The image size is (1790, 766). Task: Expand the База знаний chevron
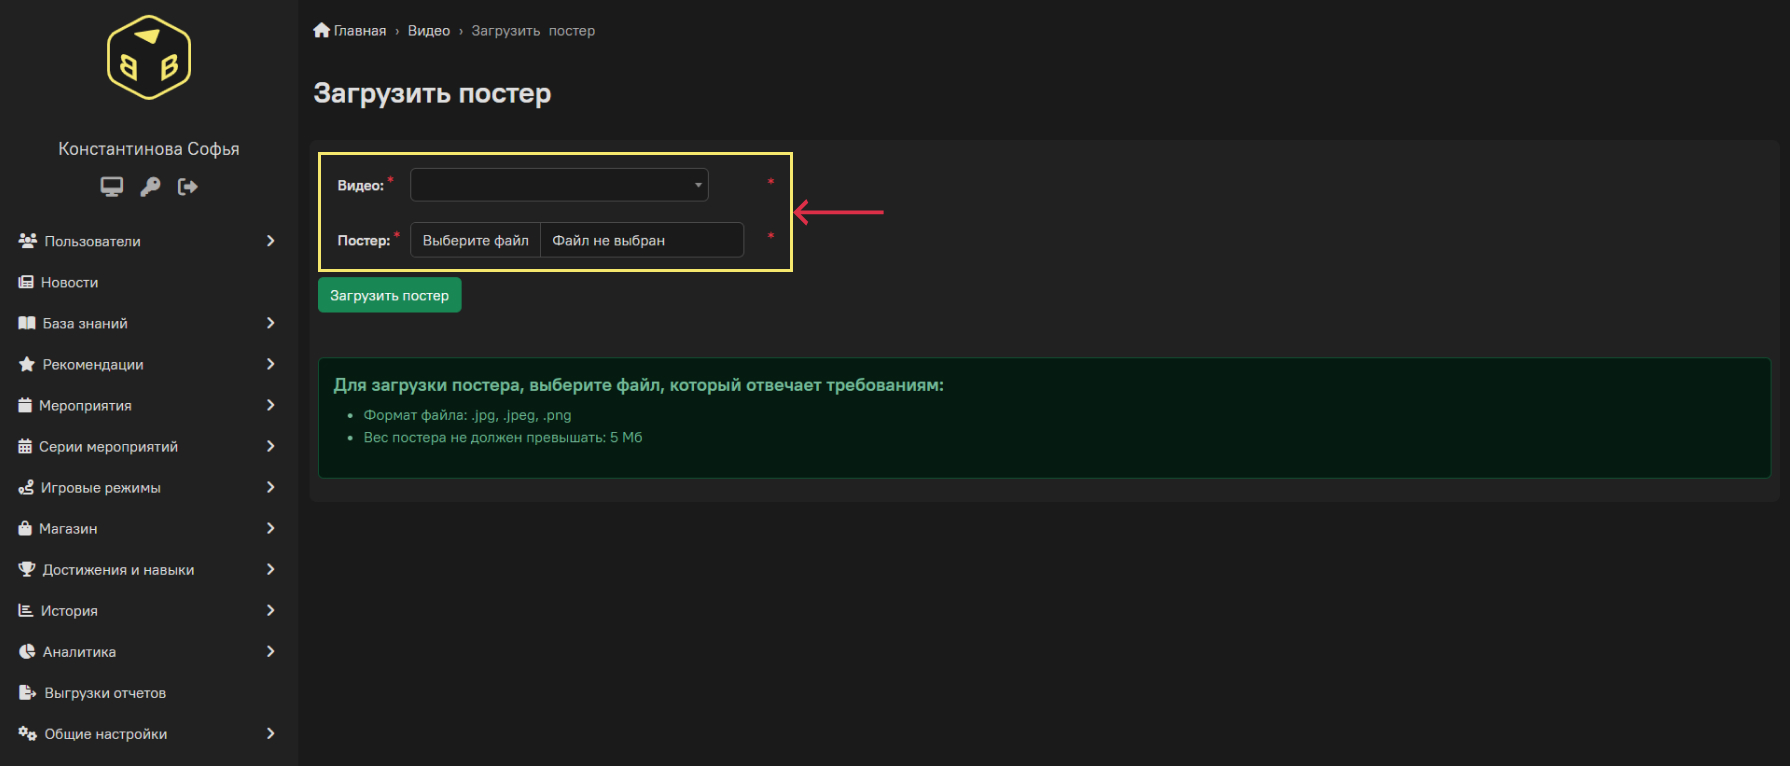point(270,323)
